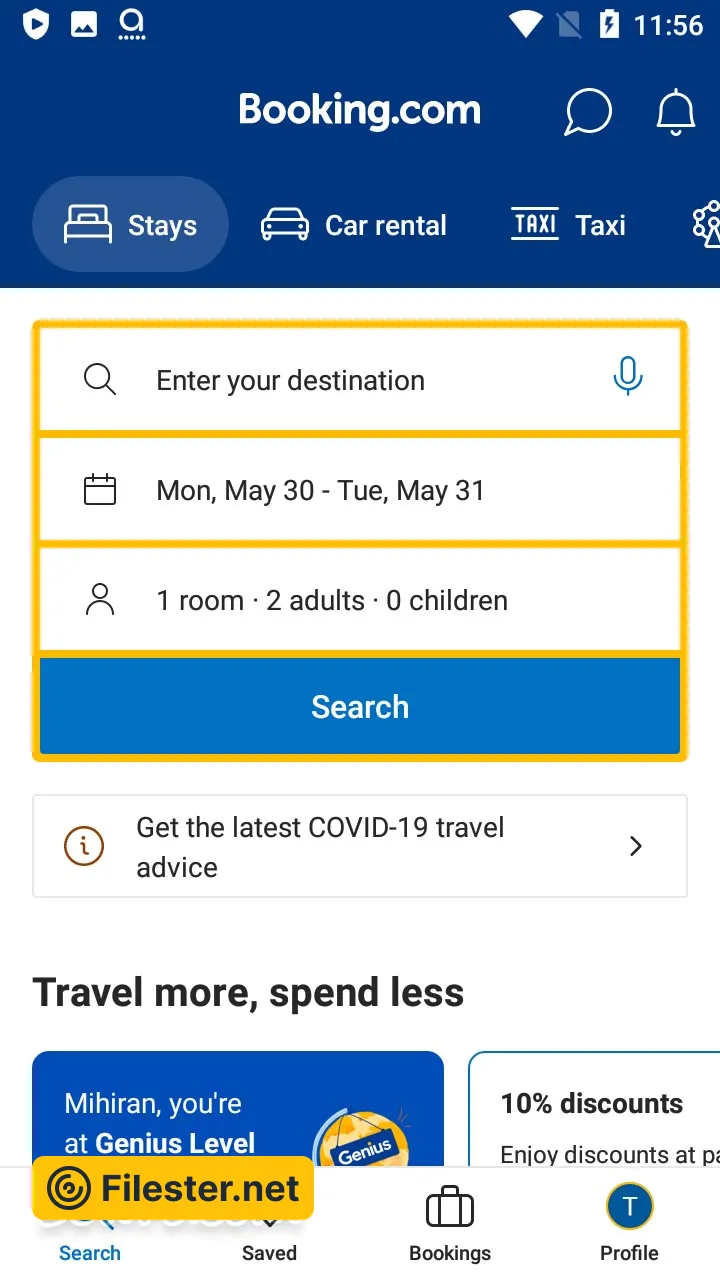720x1280 pixels.
Task: Switch to the Car rental tab
Action: 354,225
